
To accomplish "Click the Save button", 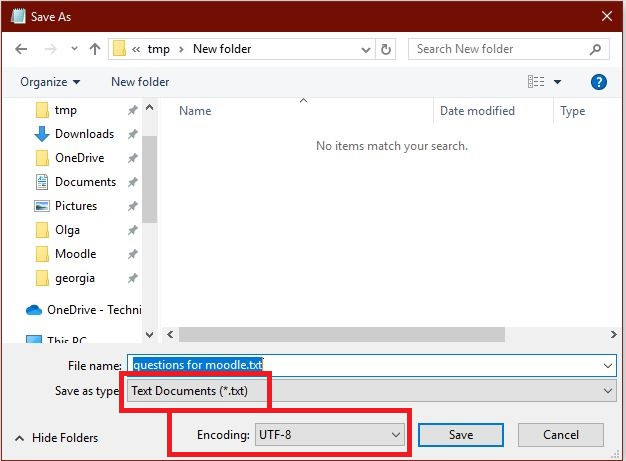I will click(461, 435).
